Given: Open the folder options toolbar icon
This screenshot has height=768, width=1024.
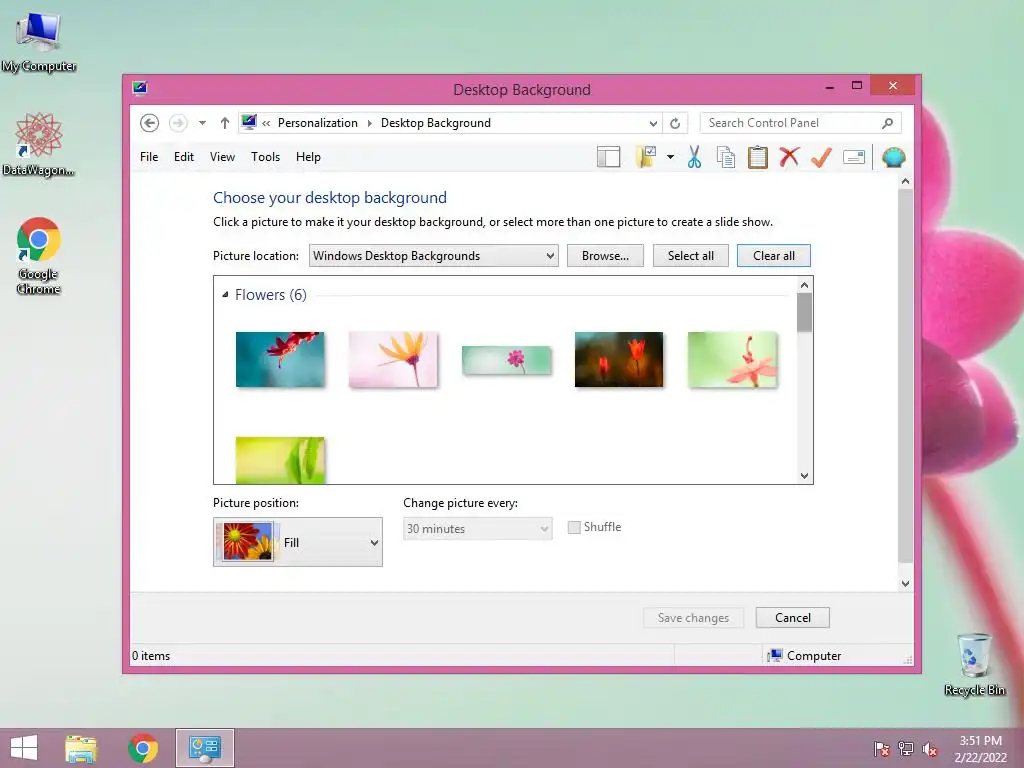Looking at the screenshot, I should (647, 157).
